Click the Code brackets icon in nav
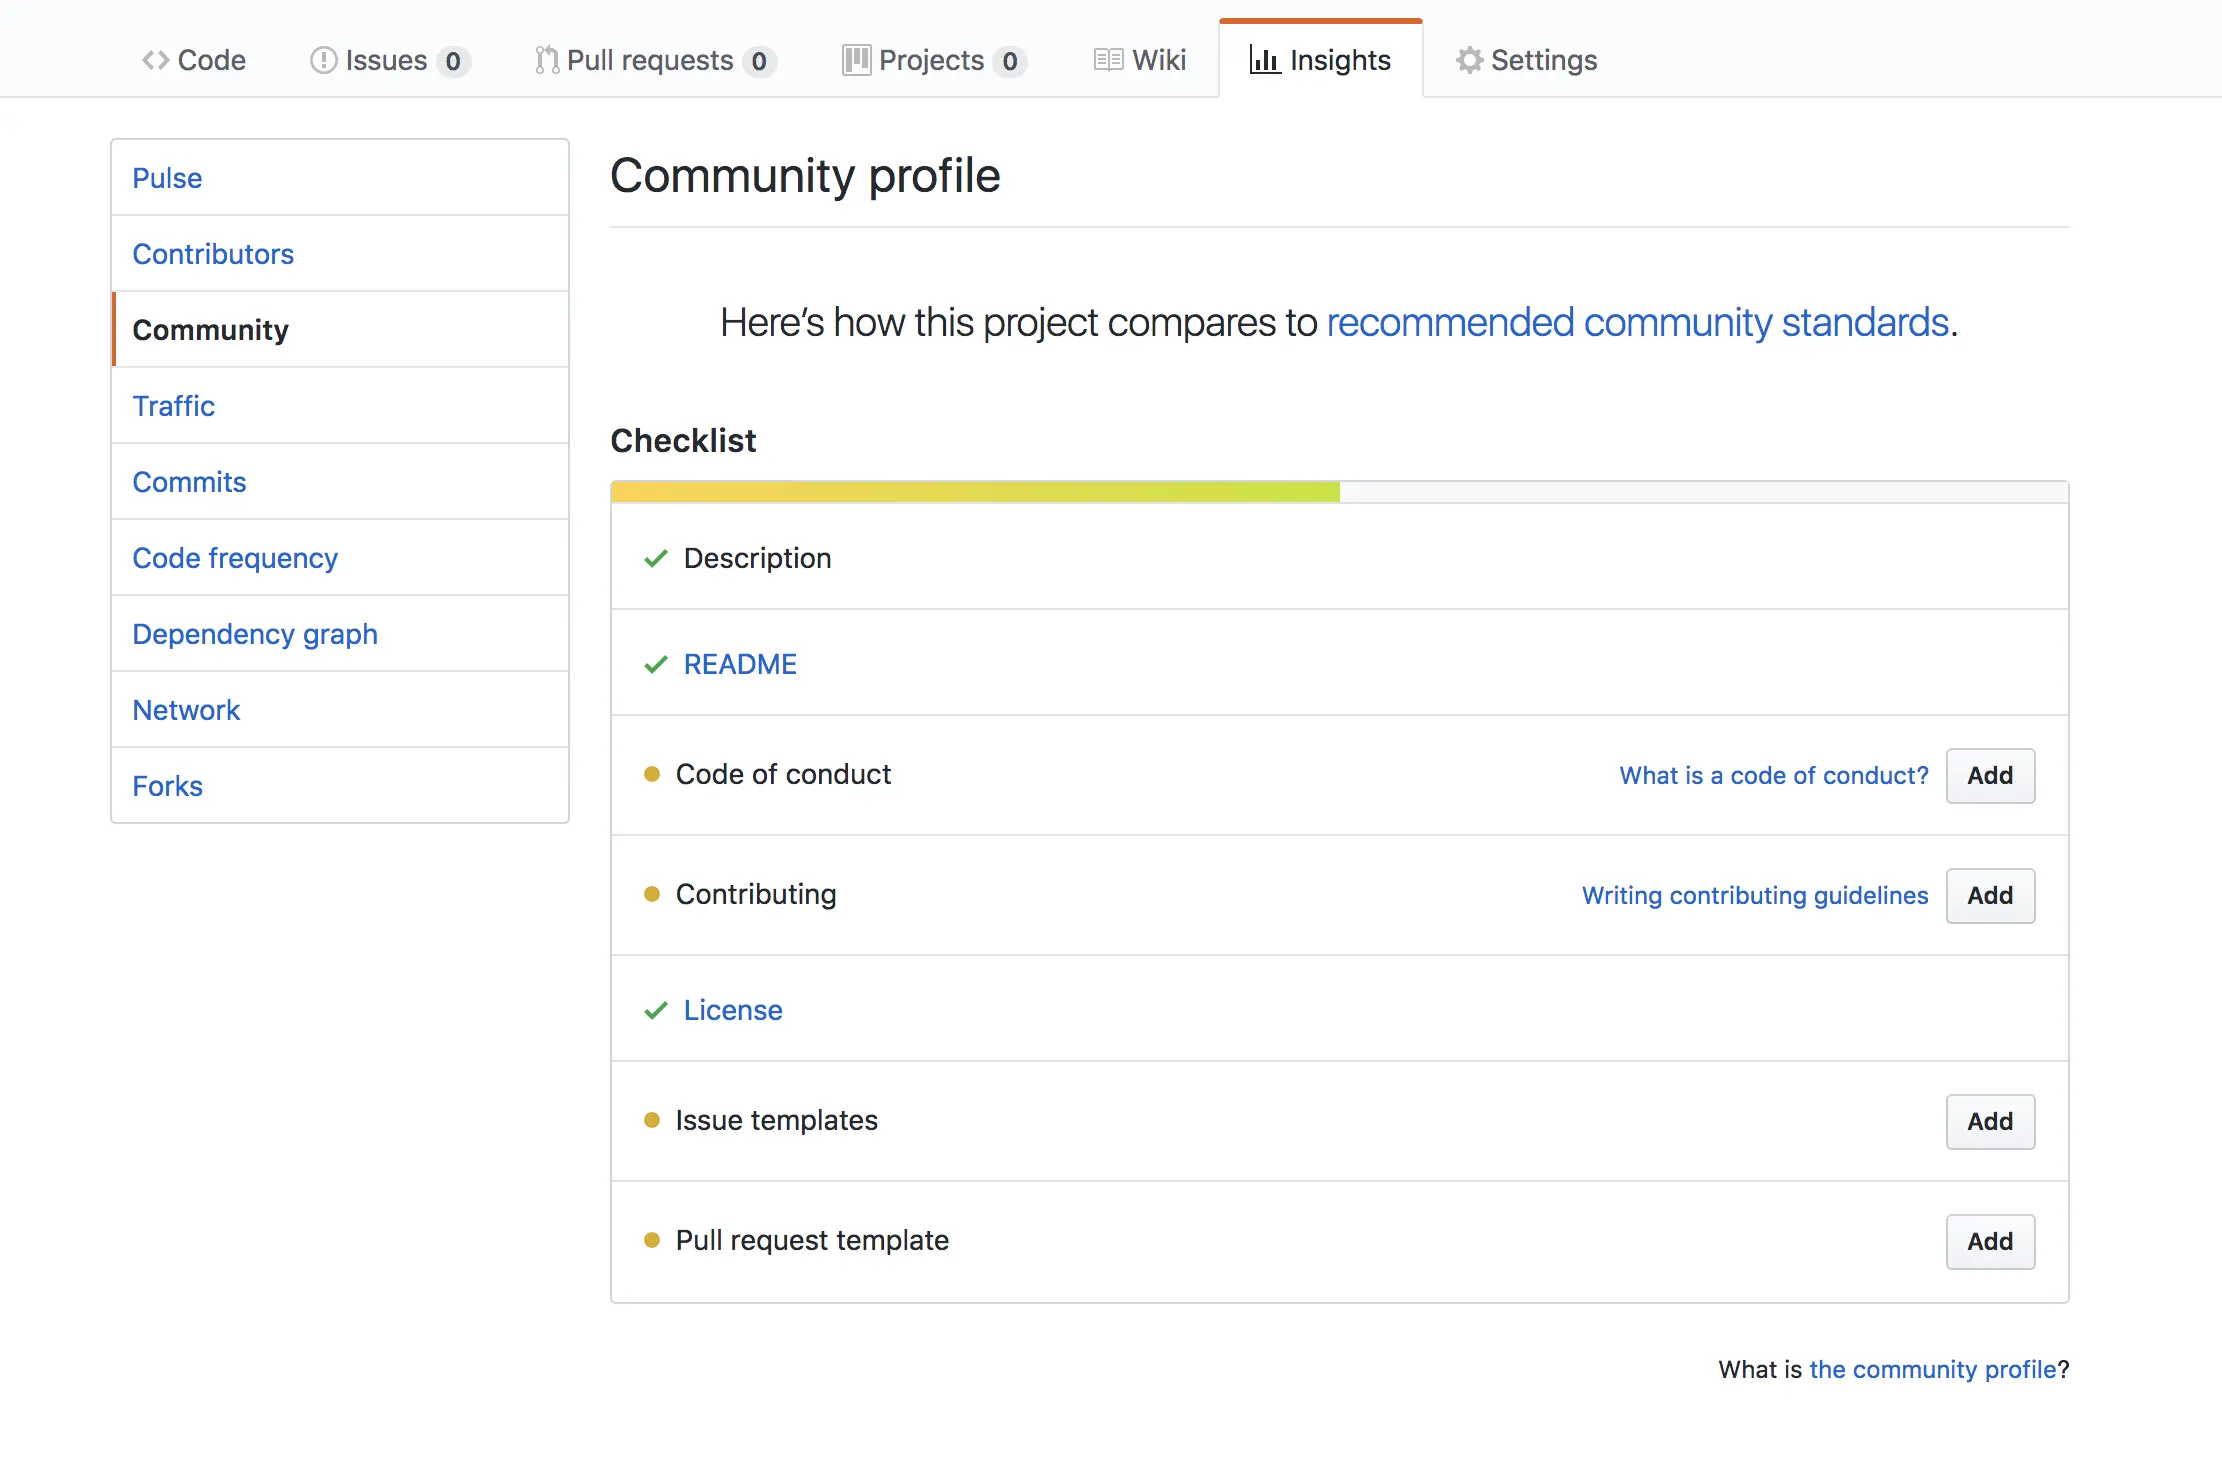2222x1464 pixels. click(155, 60)
